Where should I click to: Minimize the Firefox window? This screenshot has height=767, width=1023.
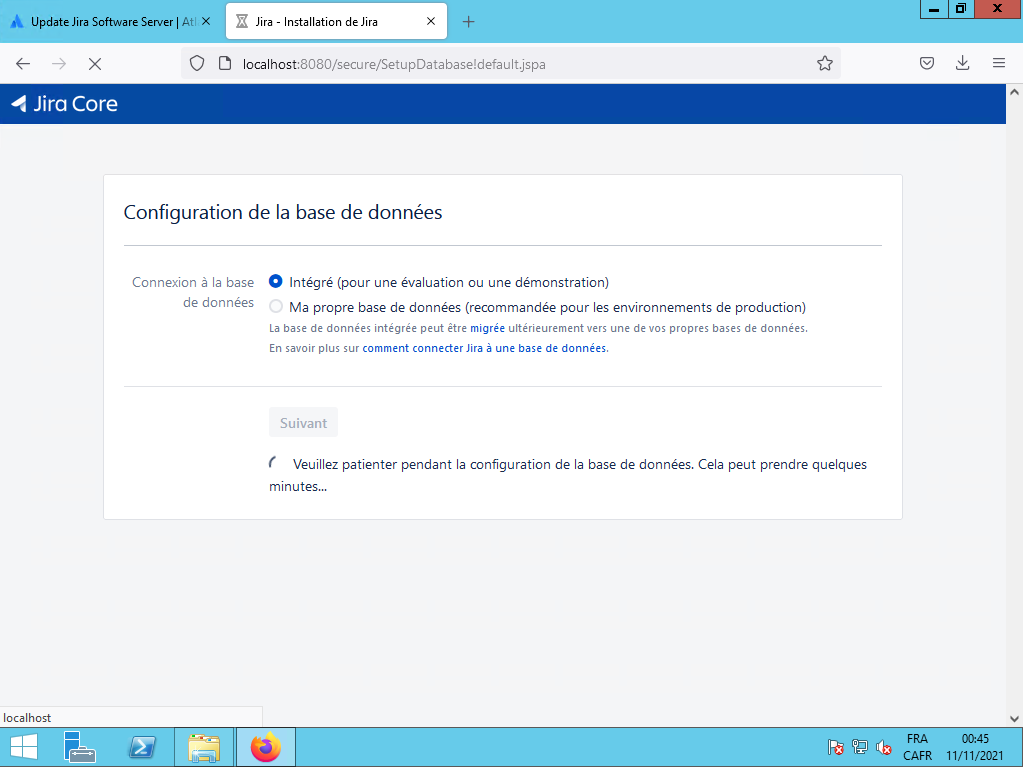[x=934, y=9]
